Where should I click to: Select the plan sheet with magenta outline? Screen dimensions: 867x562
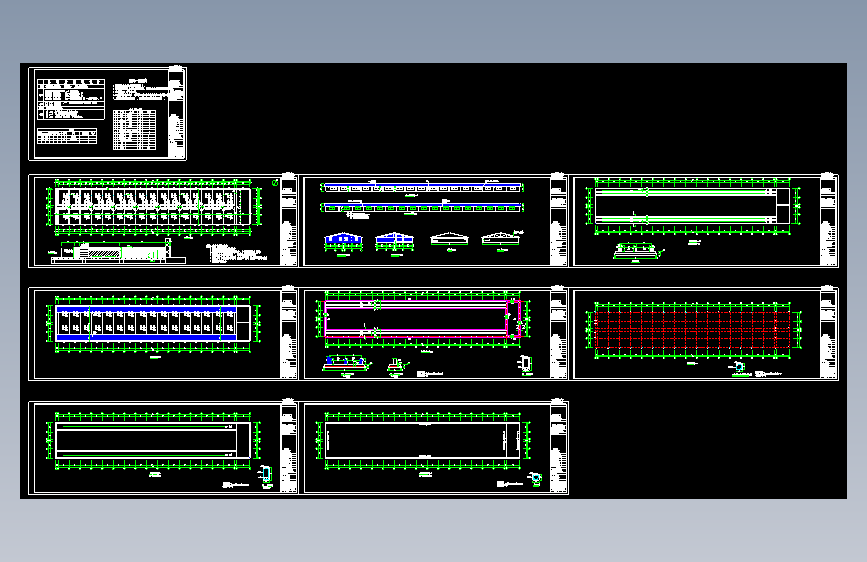[x=434, y=334]
